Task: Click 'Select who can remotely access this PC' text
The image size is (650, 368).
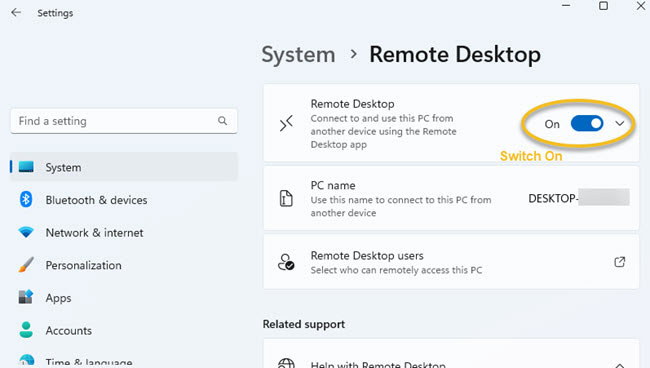Action: coord(396,270)
